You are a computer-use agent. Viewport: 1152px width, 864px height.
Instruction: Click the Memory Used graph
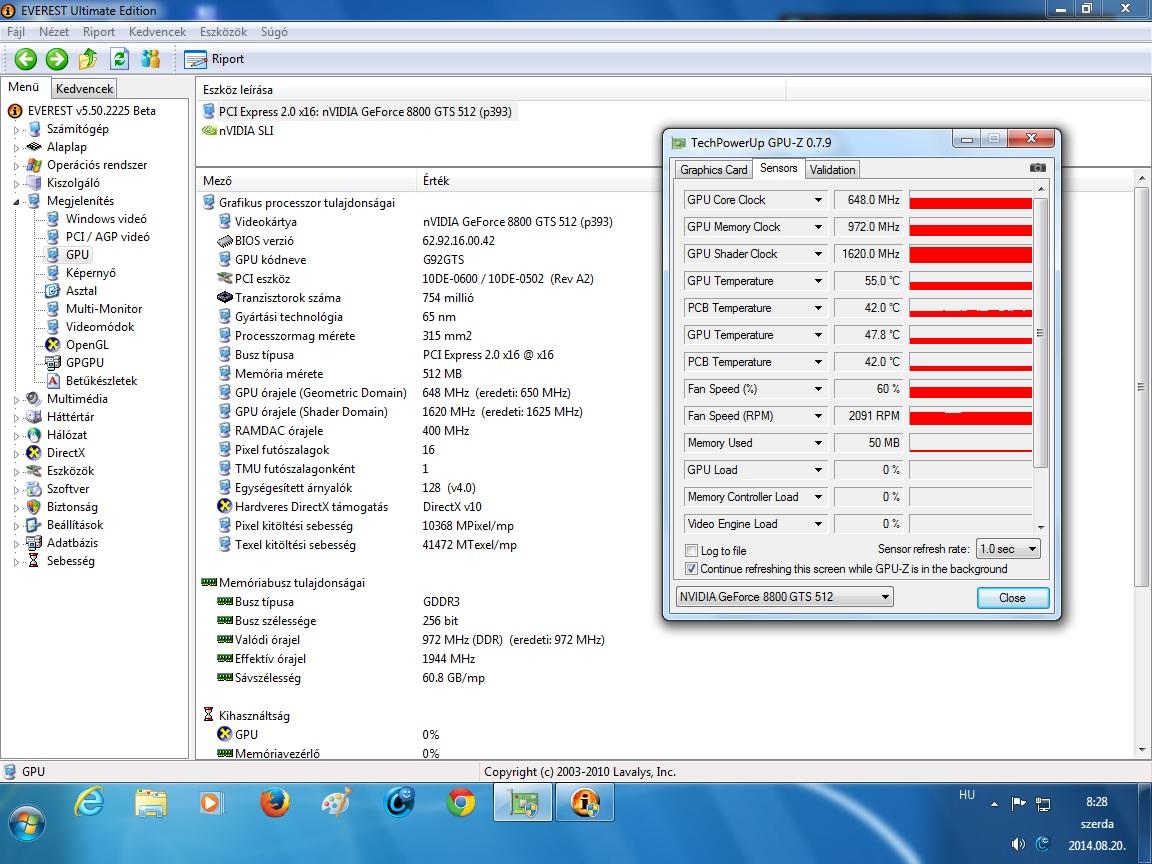tap(971, 443)
